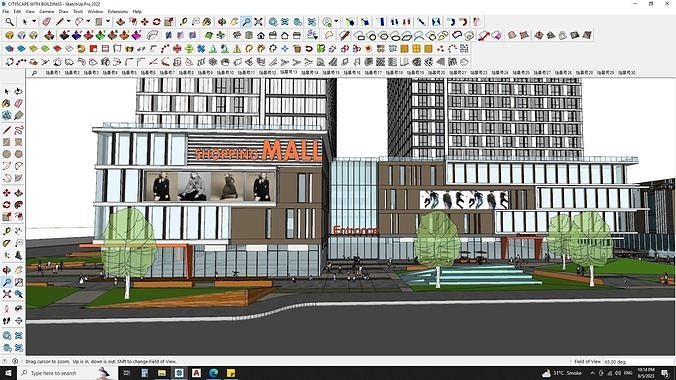Click status bar help question-mark icon
676x380 pixels.
[5, 361]
